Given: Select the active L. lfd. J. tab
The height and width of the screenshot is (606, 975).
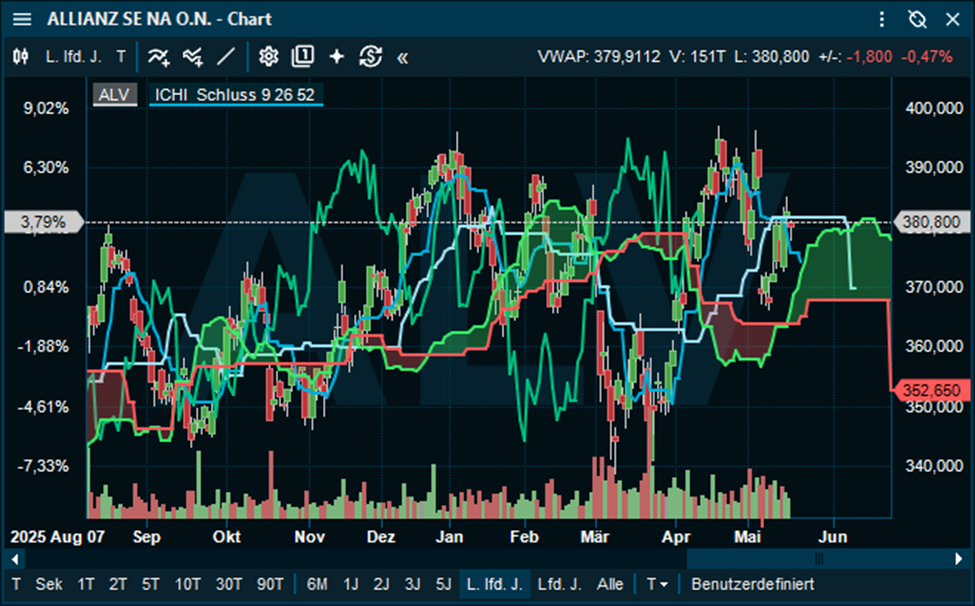Looking at the screenshot, I should tap(494, 584).
